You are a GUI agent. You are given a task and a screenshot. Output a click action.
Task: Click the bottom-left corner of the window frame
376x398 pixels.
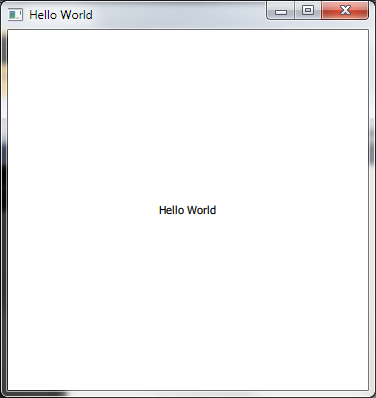click(x=4, y=394)
